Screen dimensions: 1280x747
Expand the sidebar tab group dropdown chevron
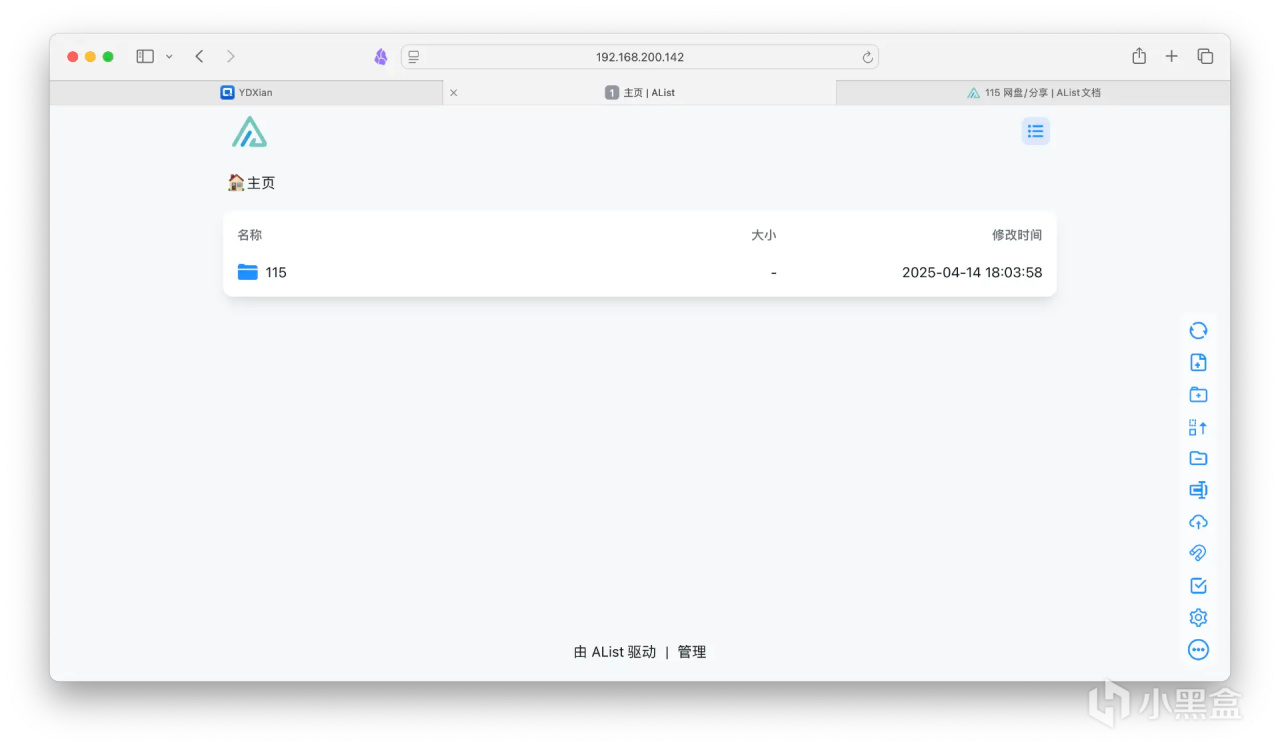pos(169,57)
